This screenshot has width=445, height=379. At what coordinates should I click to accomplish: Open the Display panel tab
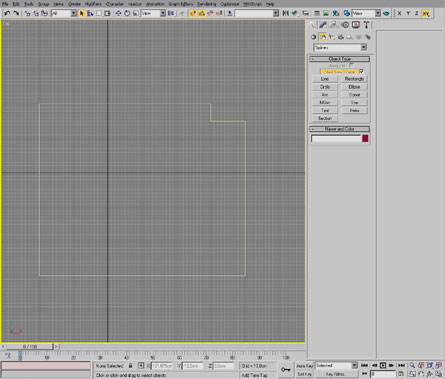coord(356,25)
